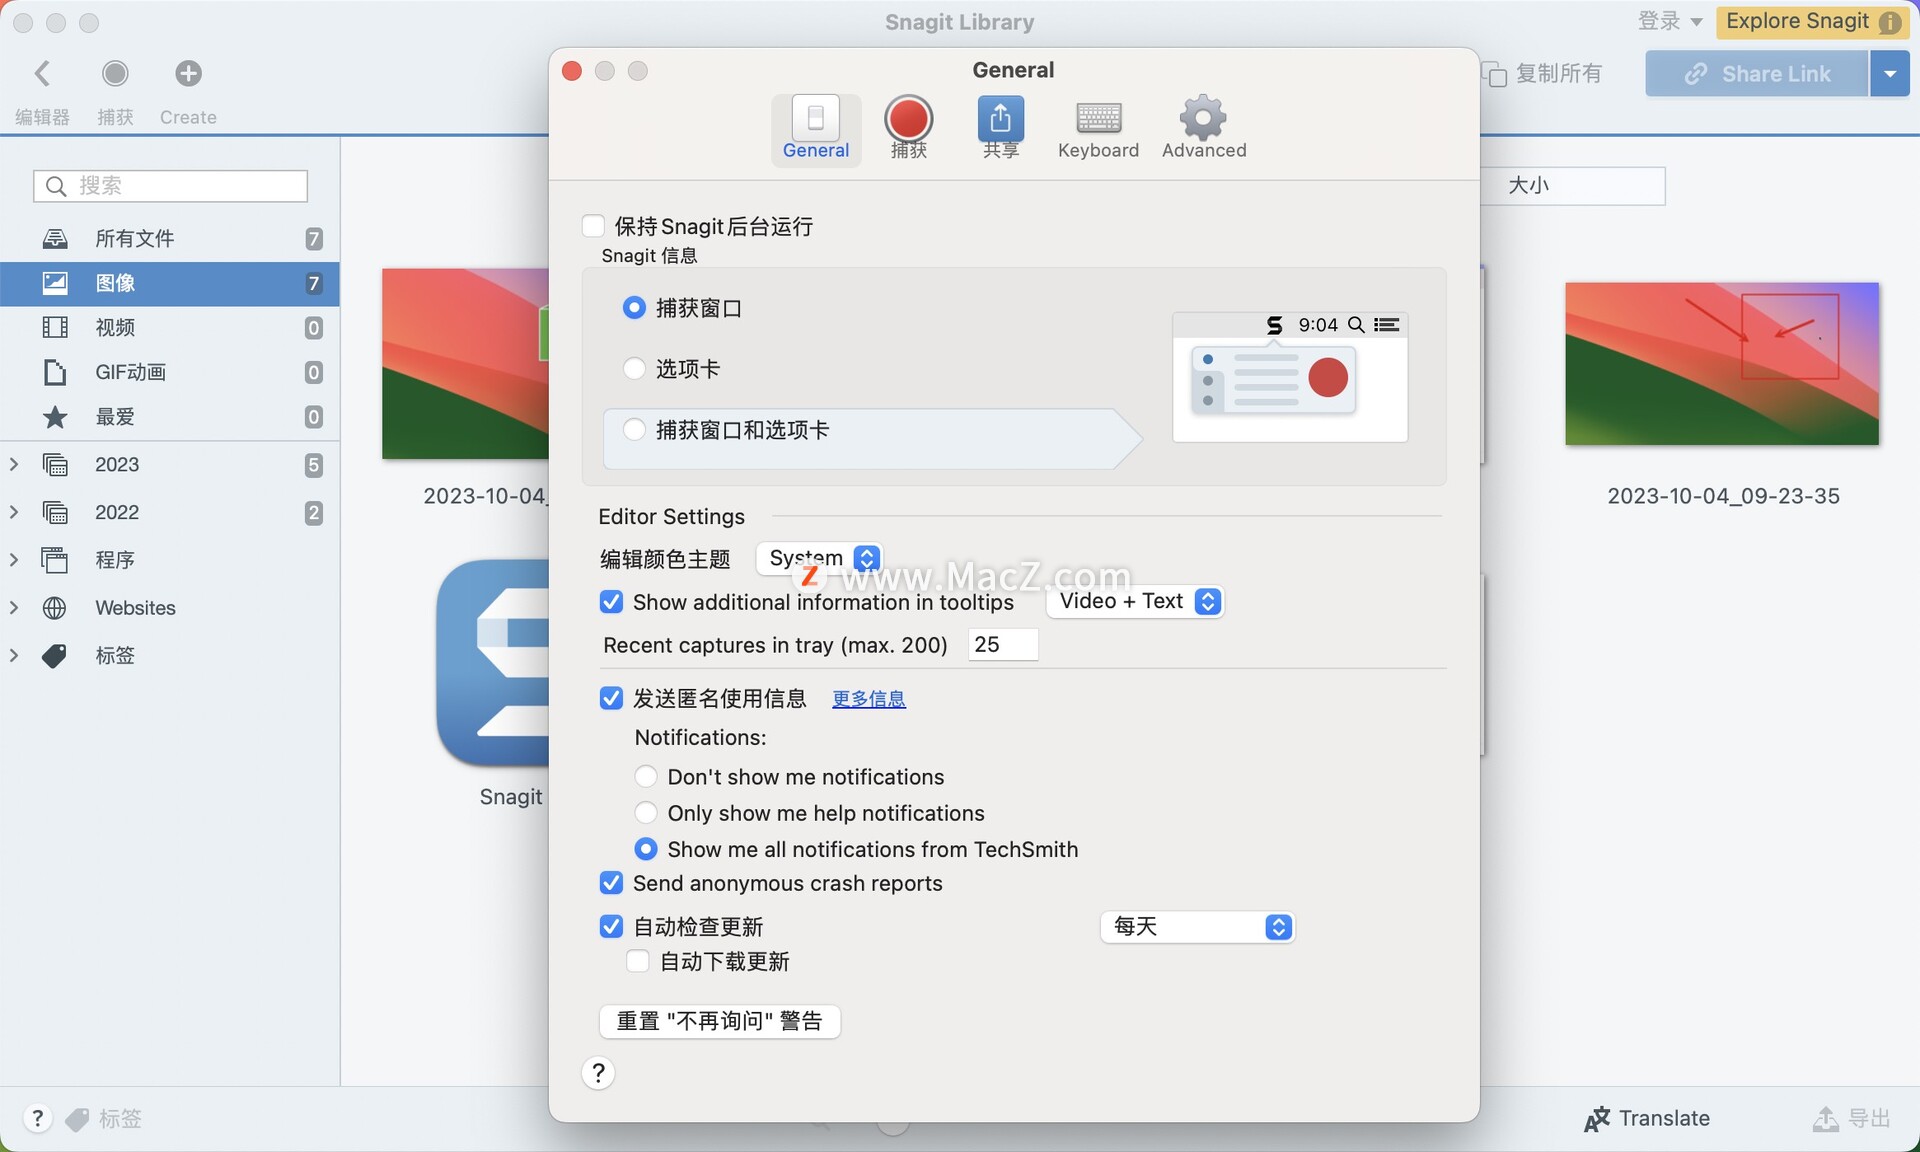
Task: Open help with the preferences question mark
Action: (x=598, y=1073)
